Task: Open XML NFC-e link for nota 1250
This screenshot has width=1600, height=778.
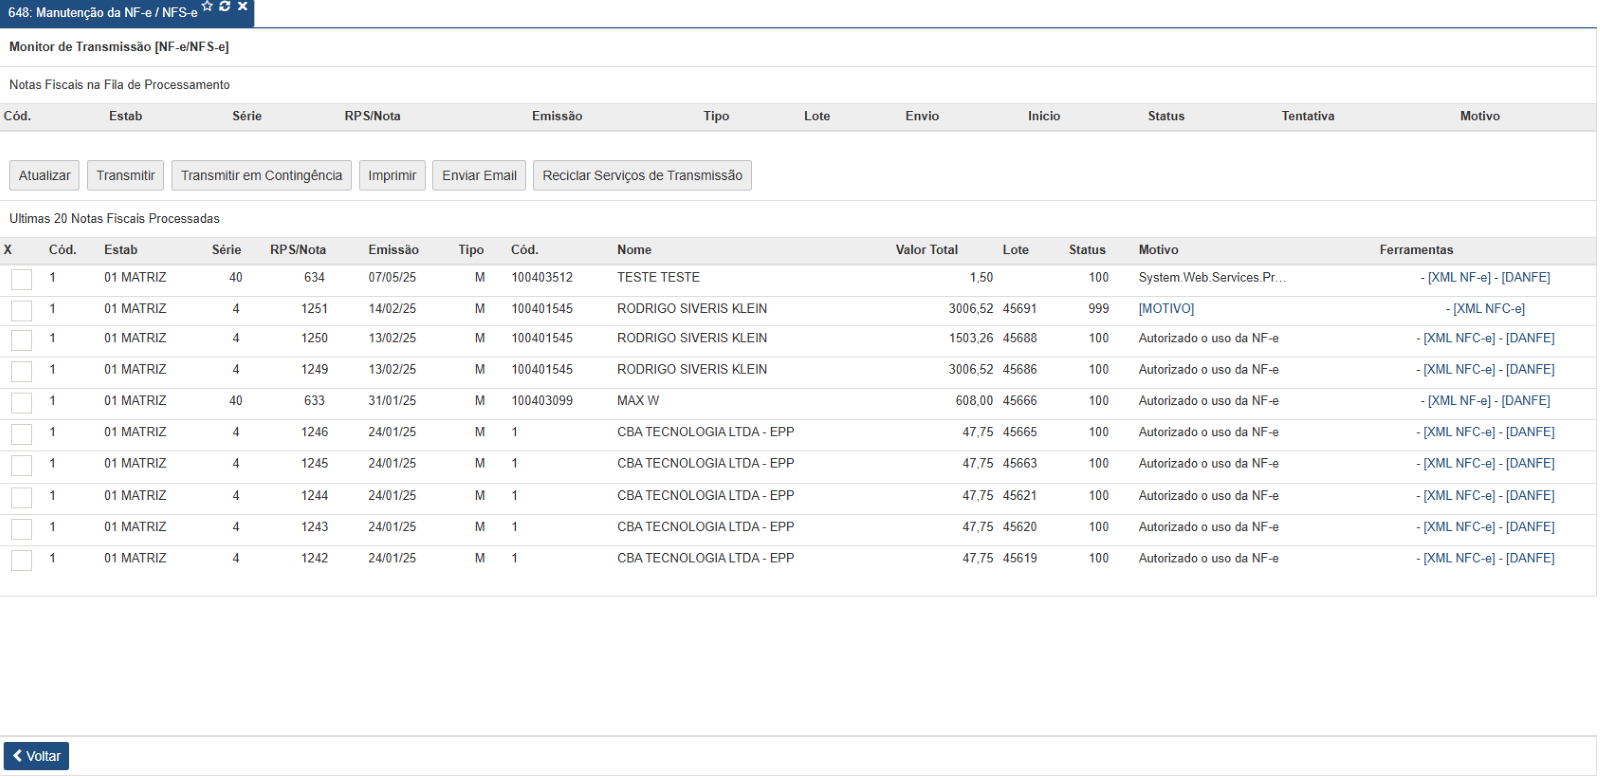Action: pyautogui.click(x=1459, y=339)
